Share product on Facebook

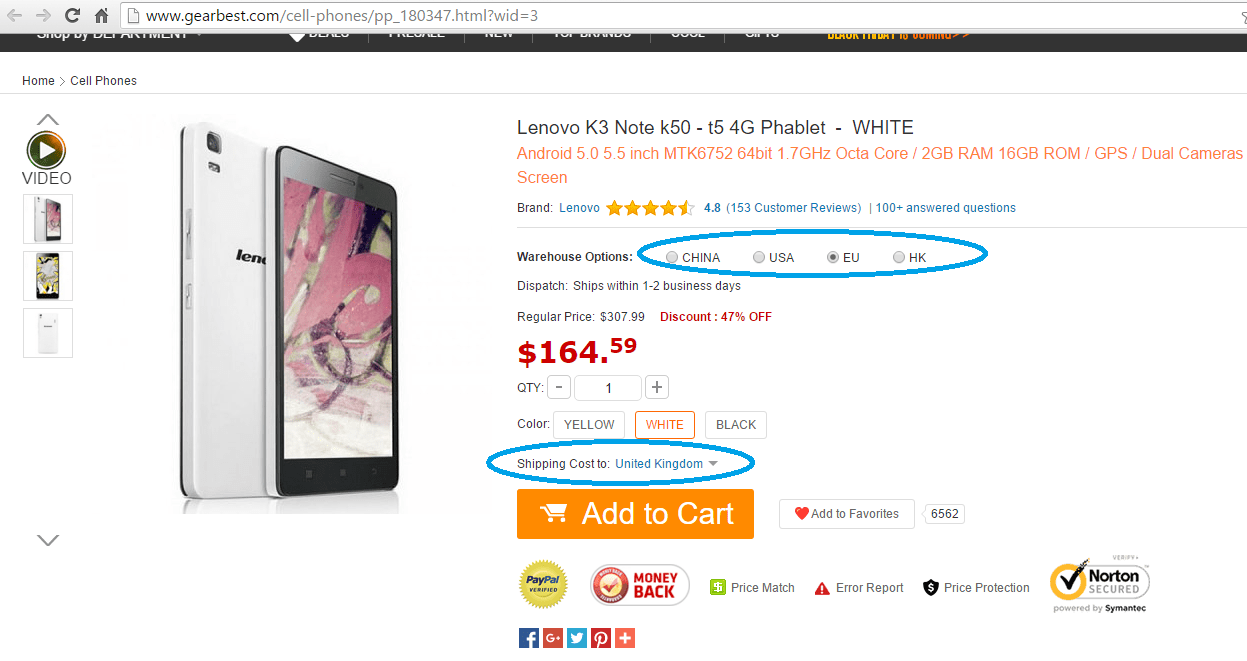529,638
